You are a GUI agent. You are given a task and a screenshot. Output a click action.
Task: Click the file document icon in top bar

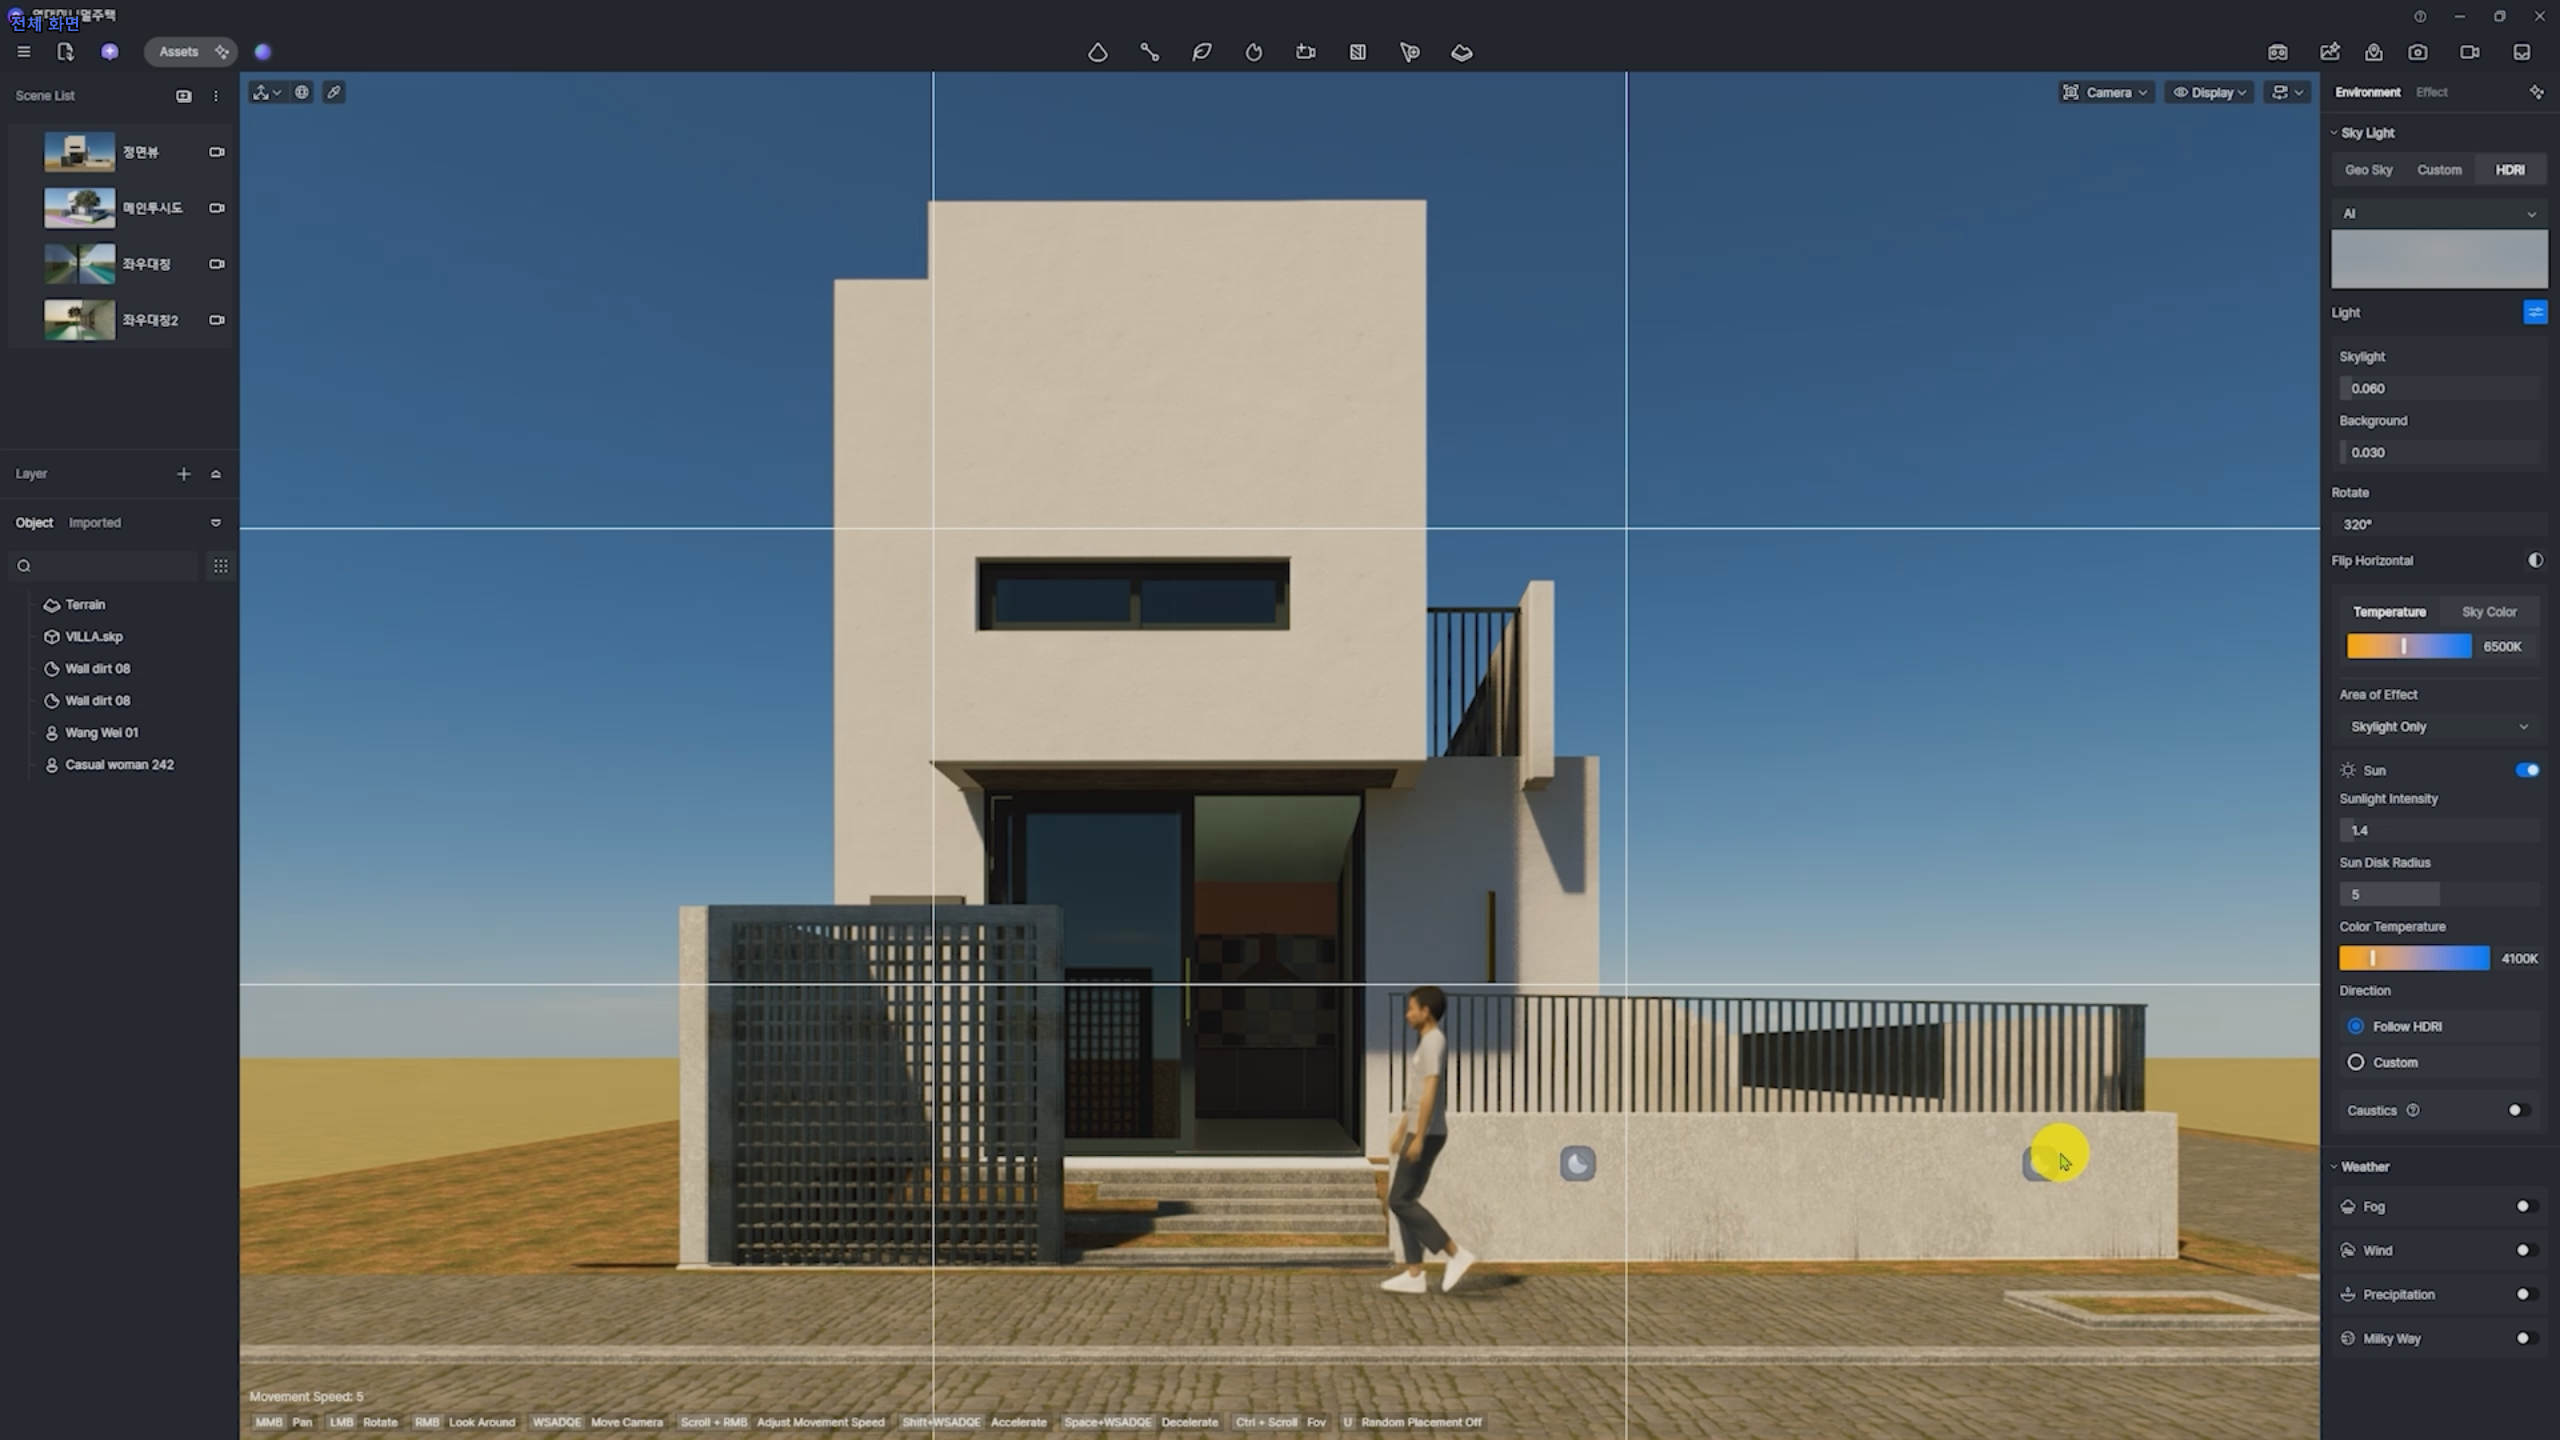tap(66, 52)
